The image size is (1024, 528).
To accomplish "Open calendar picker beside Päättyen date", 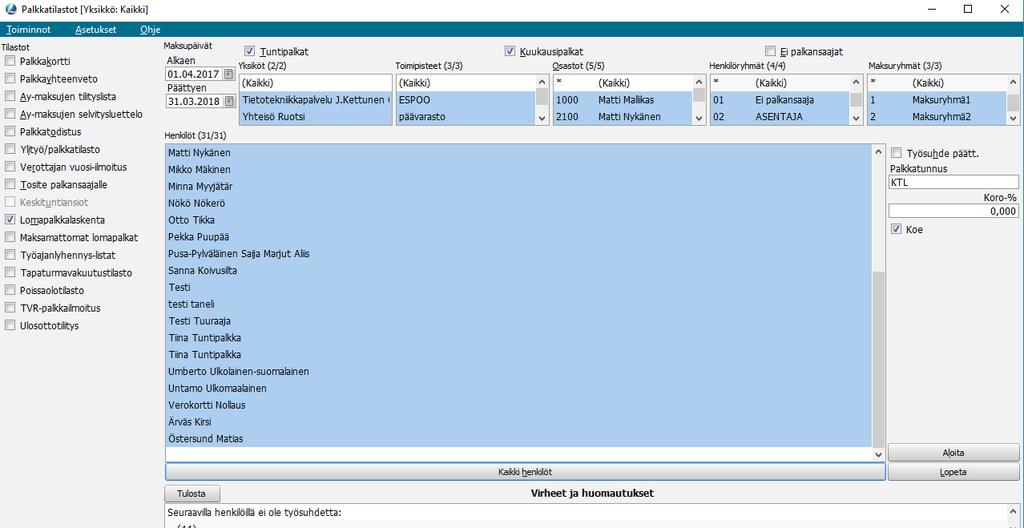I will pyautogui.click(x=228, y=101).
